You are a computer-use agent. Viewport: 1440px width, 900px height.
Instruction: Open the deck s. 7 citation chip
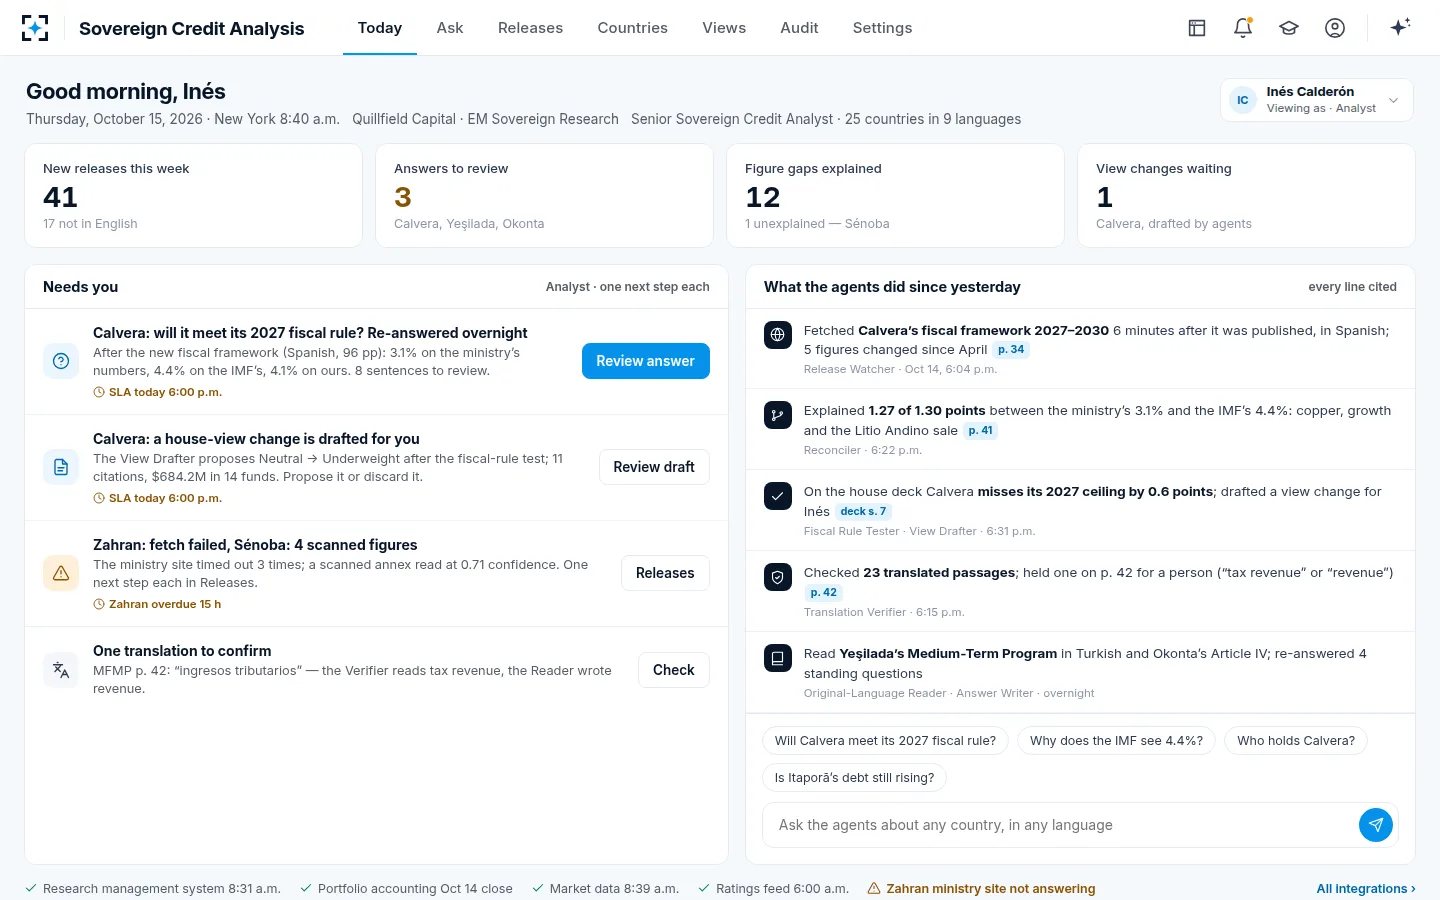coord(863,512)
